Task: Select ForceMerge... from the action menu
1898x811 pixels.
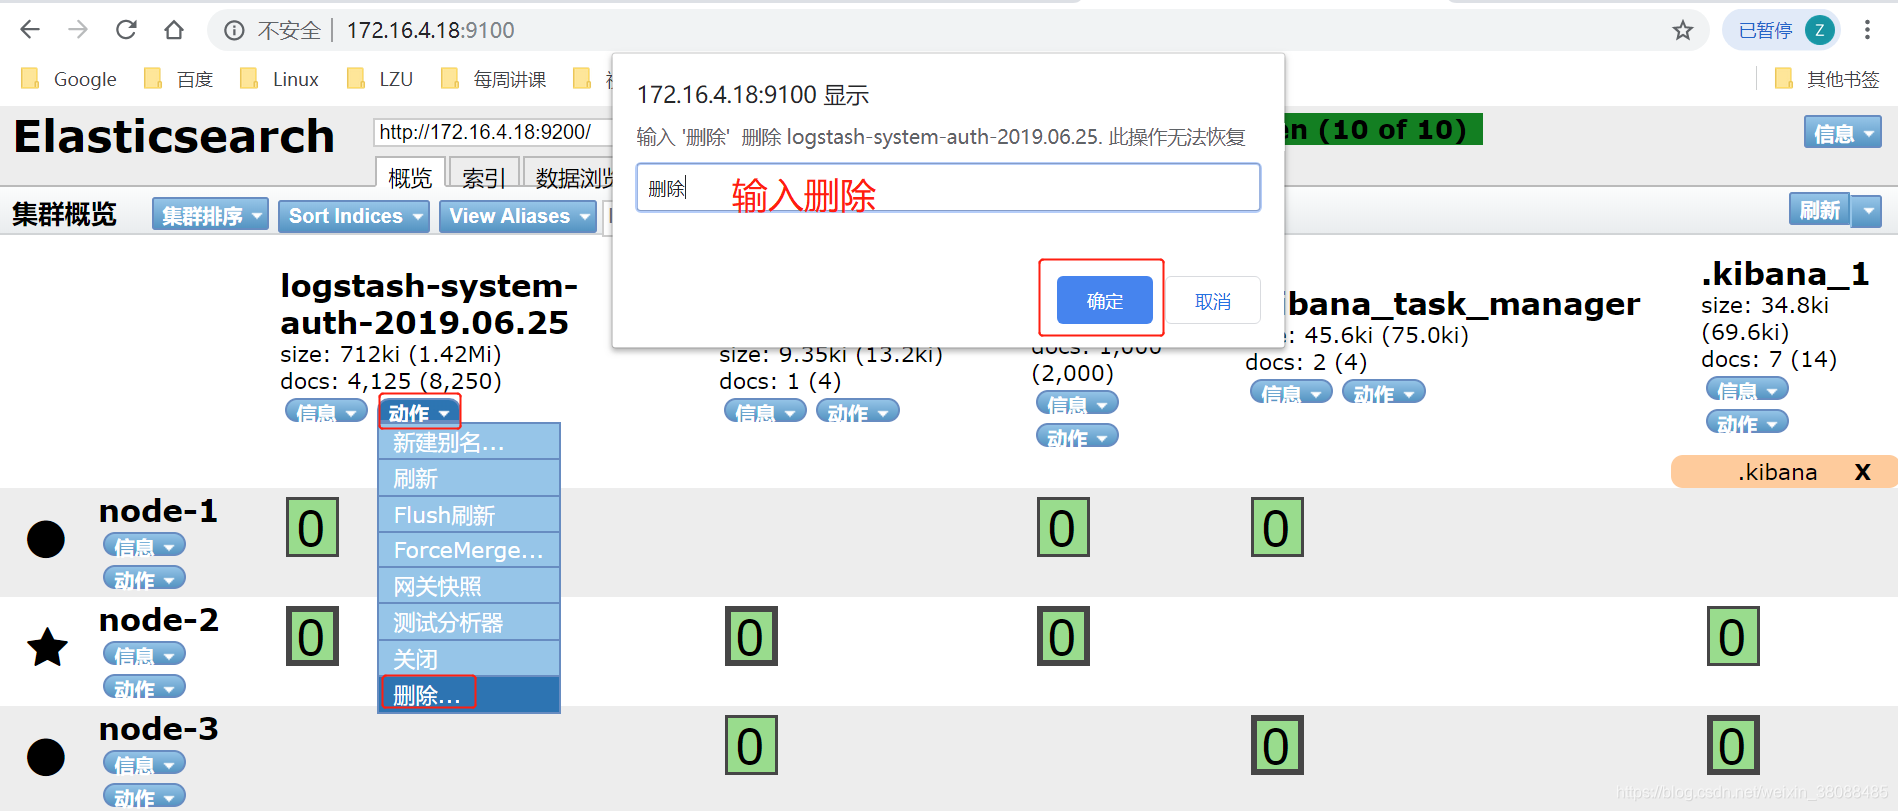Action: [469, 550]
